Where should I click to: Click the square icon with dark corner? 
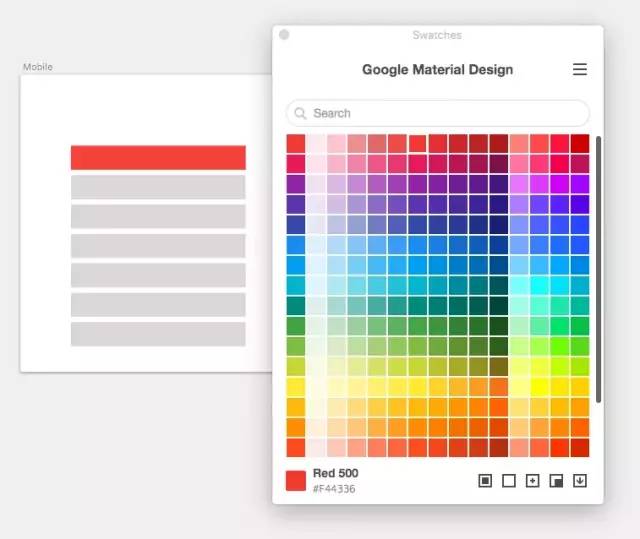(556, 481)
